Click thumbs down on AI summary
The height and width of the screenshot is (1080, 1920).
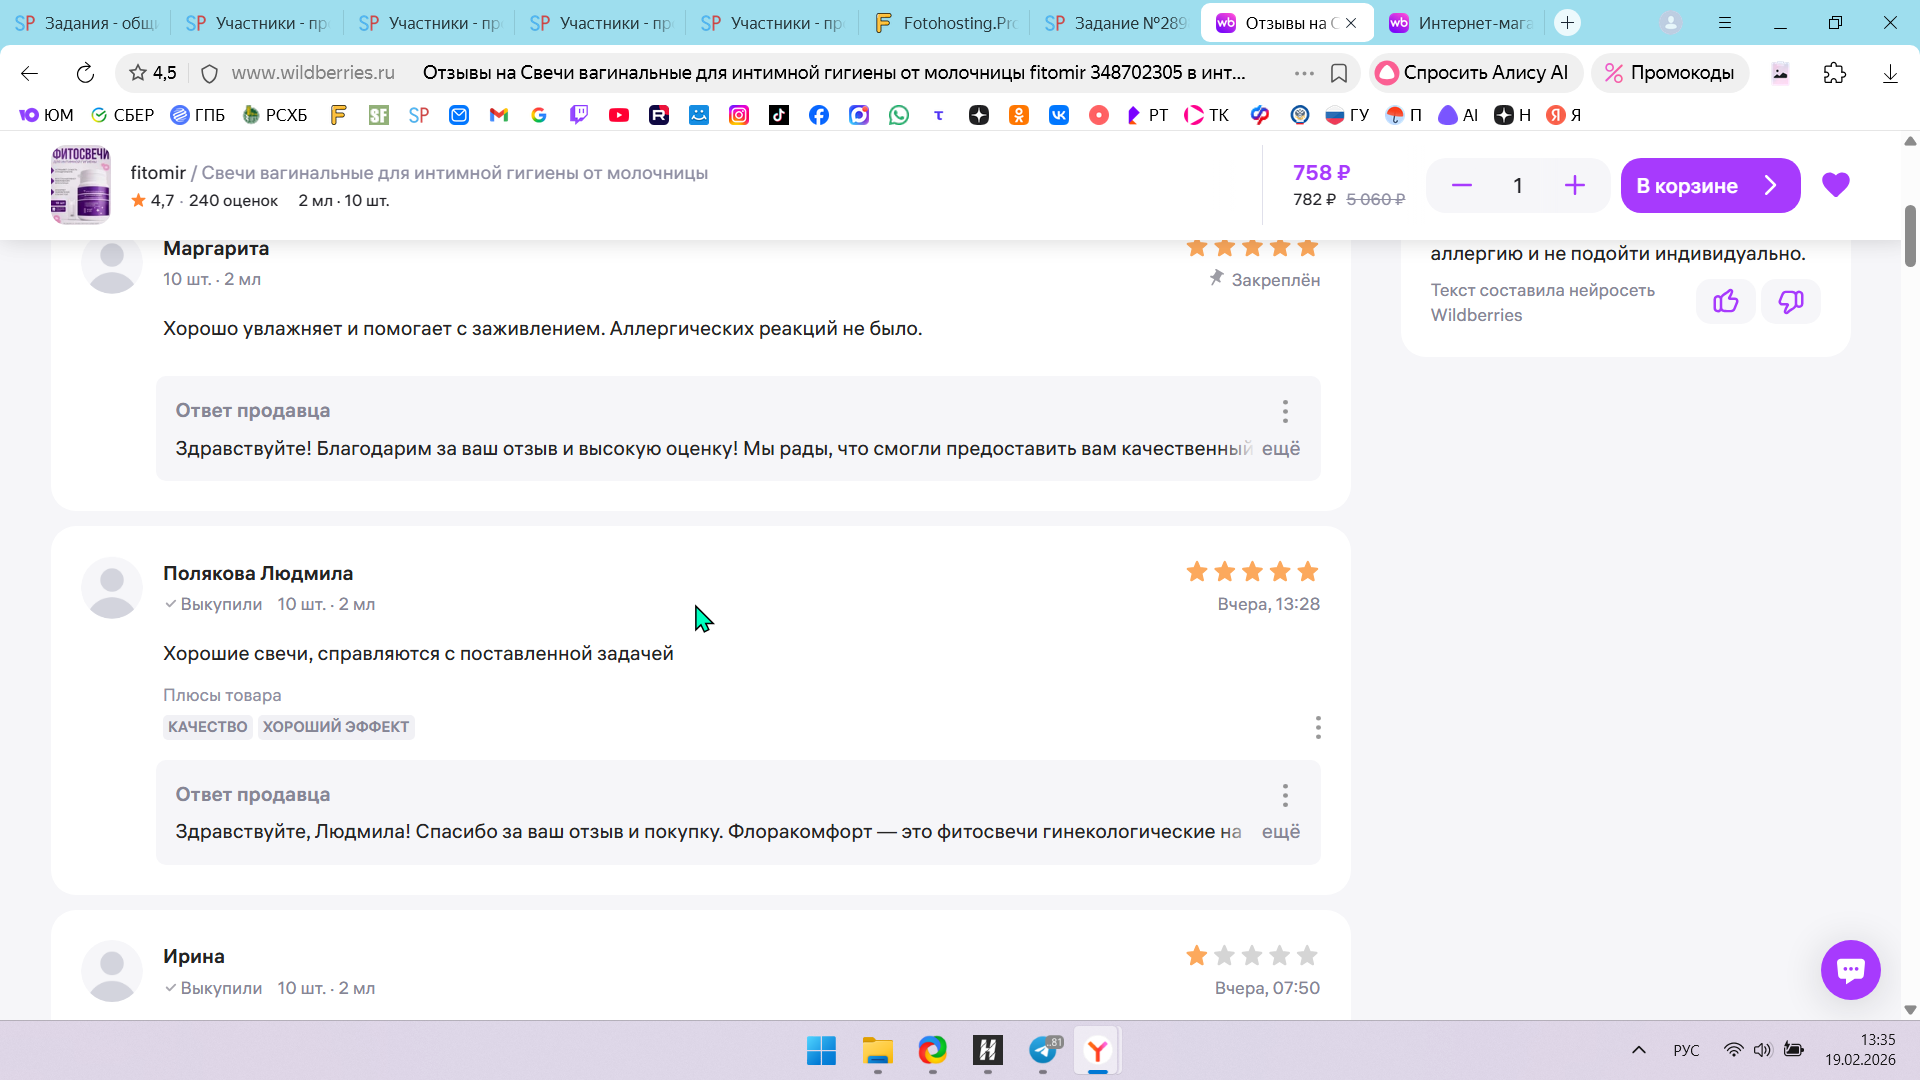[1790, 302]
